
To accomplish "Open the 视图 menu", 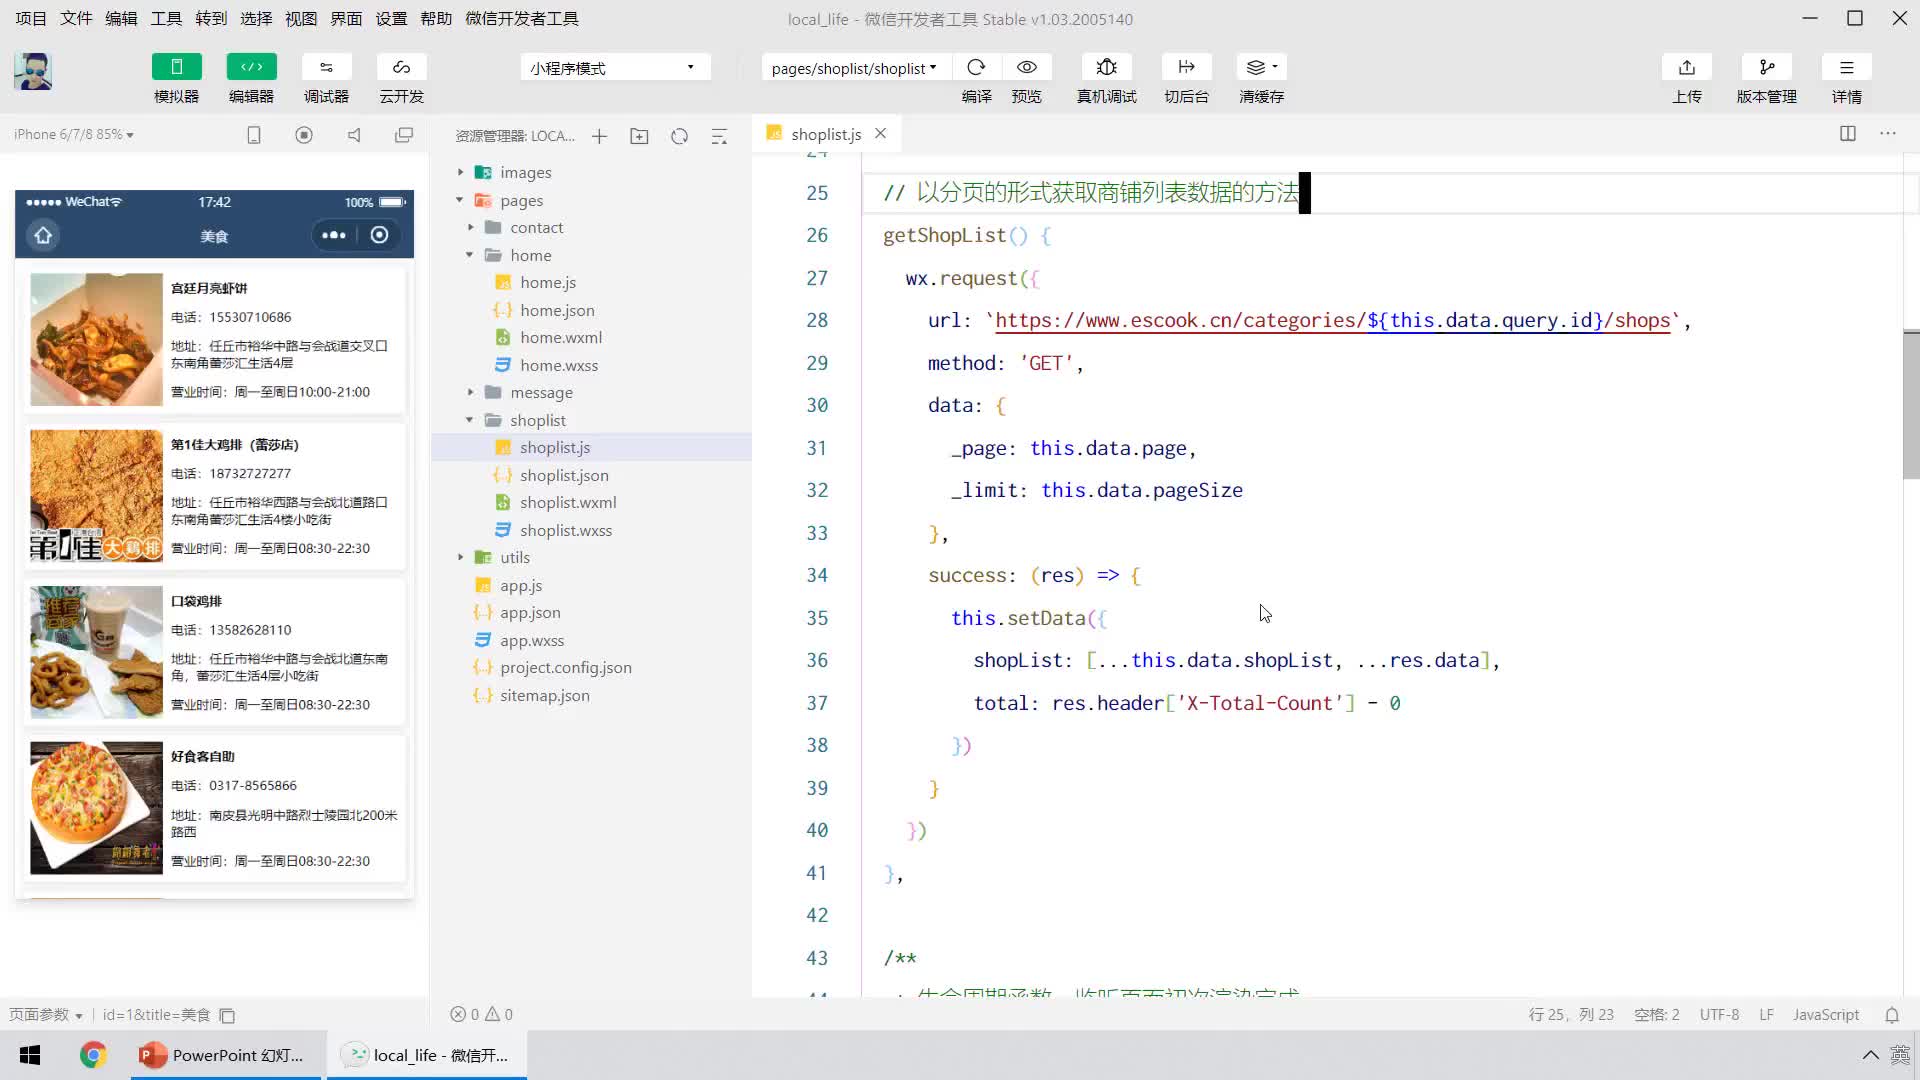I will click(301, 18).
